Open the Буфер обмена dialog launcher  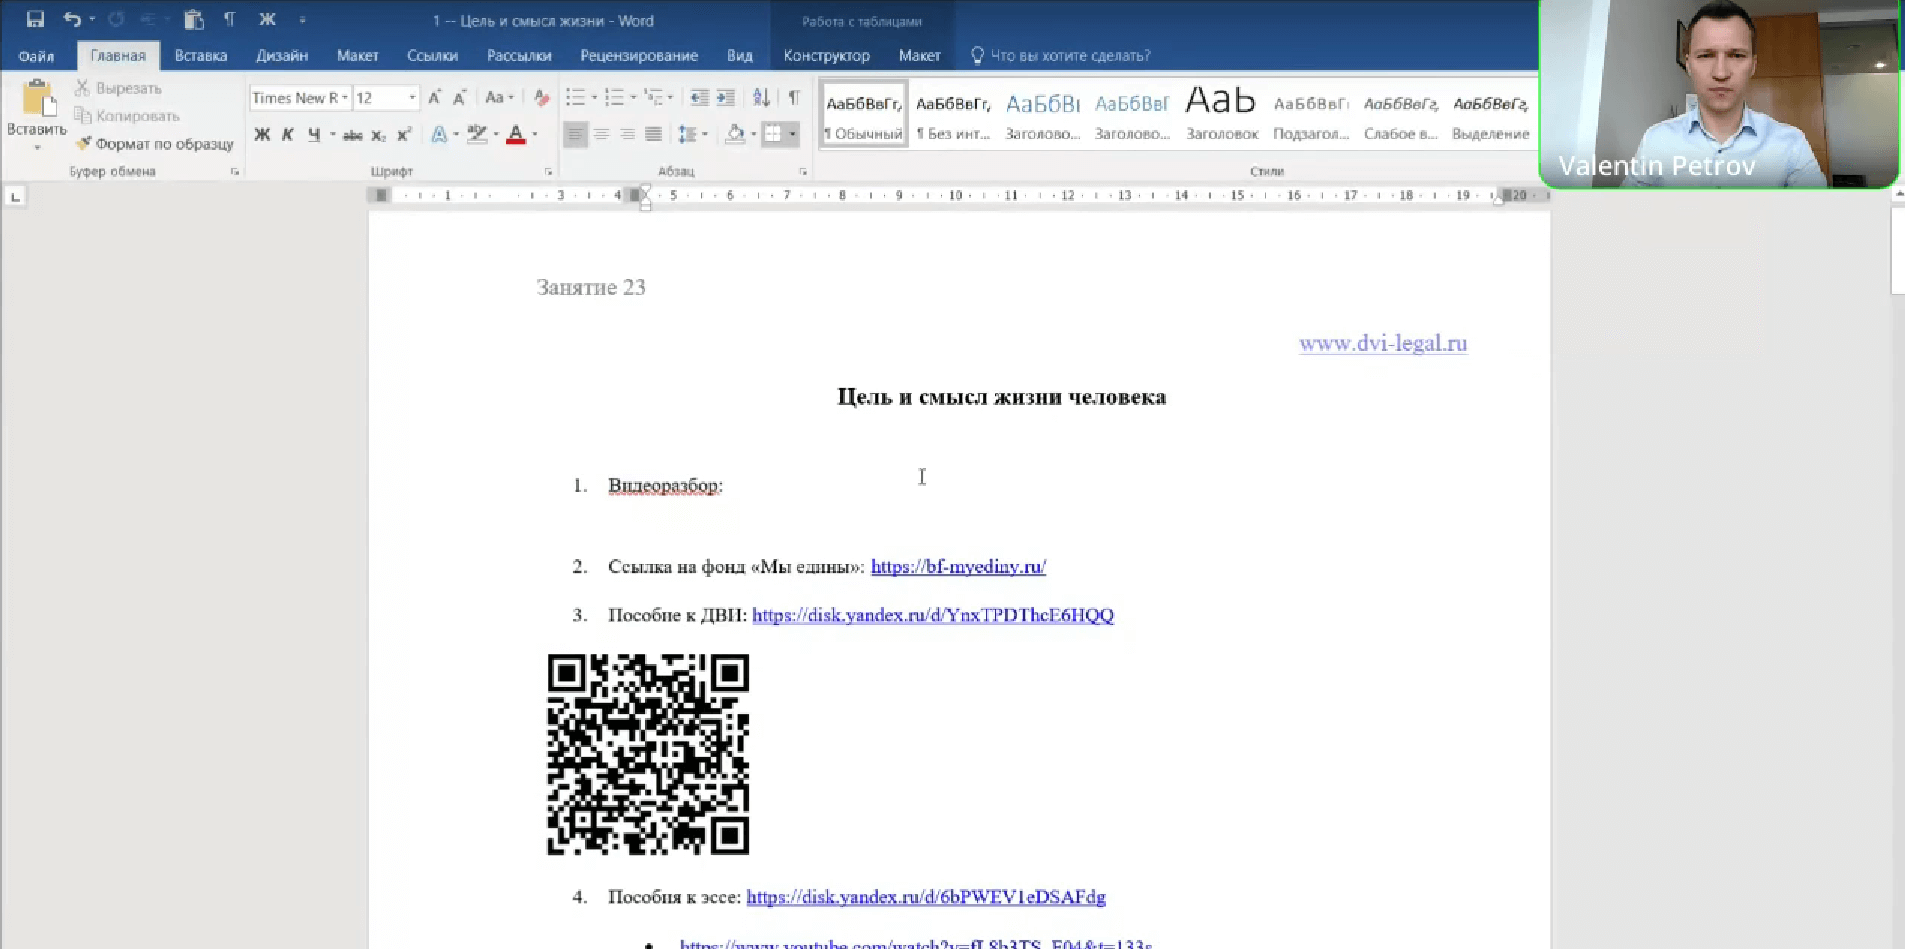pos(235,172)
